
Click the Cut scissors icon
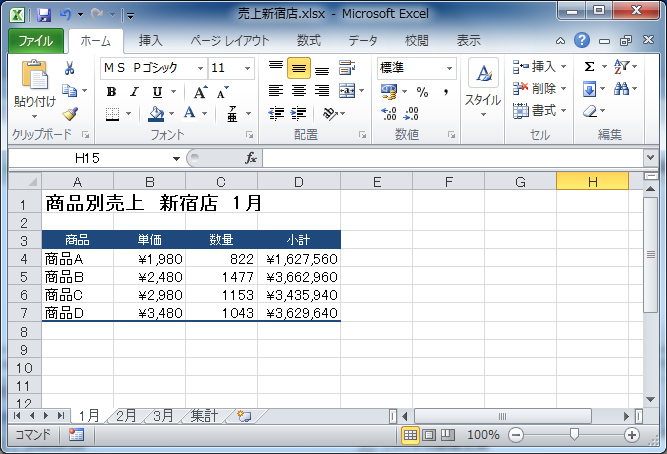tap(70, 69)
